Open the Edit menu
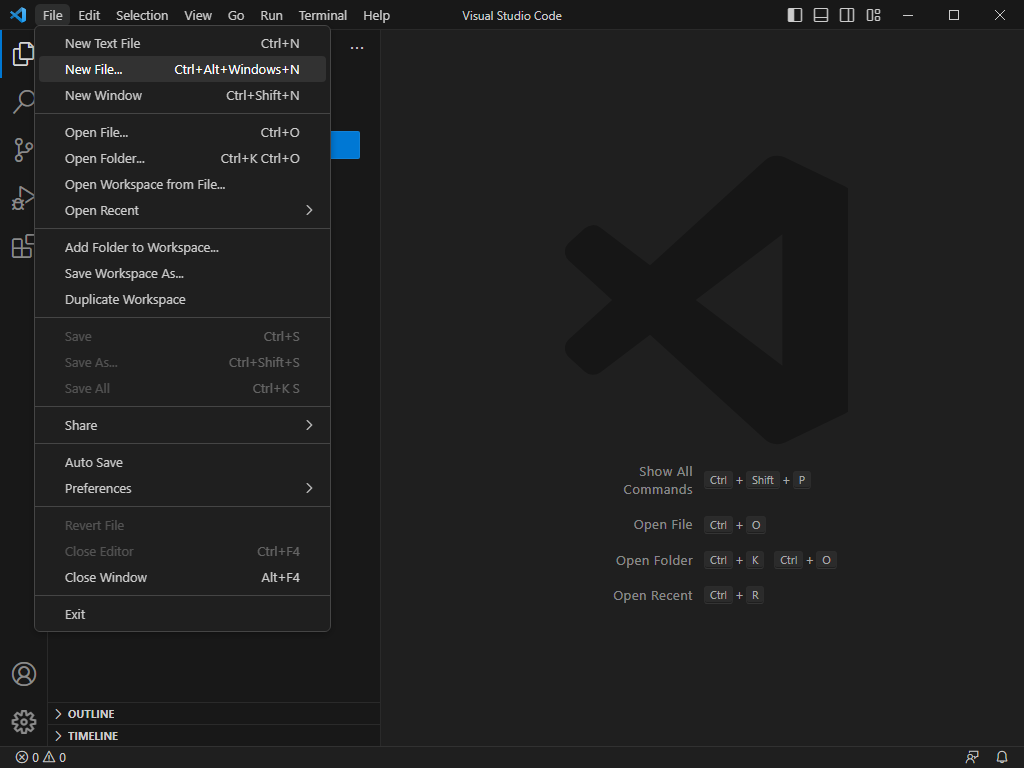This screenshot has height=768, width=1024. pos(89,15)
